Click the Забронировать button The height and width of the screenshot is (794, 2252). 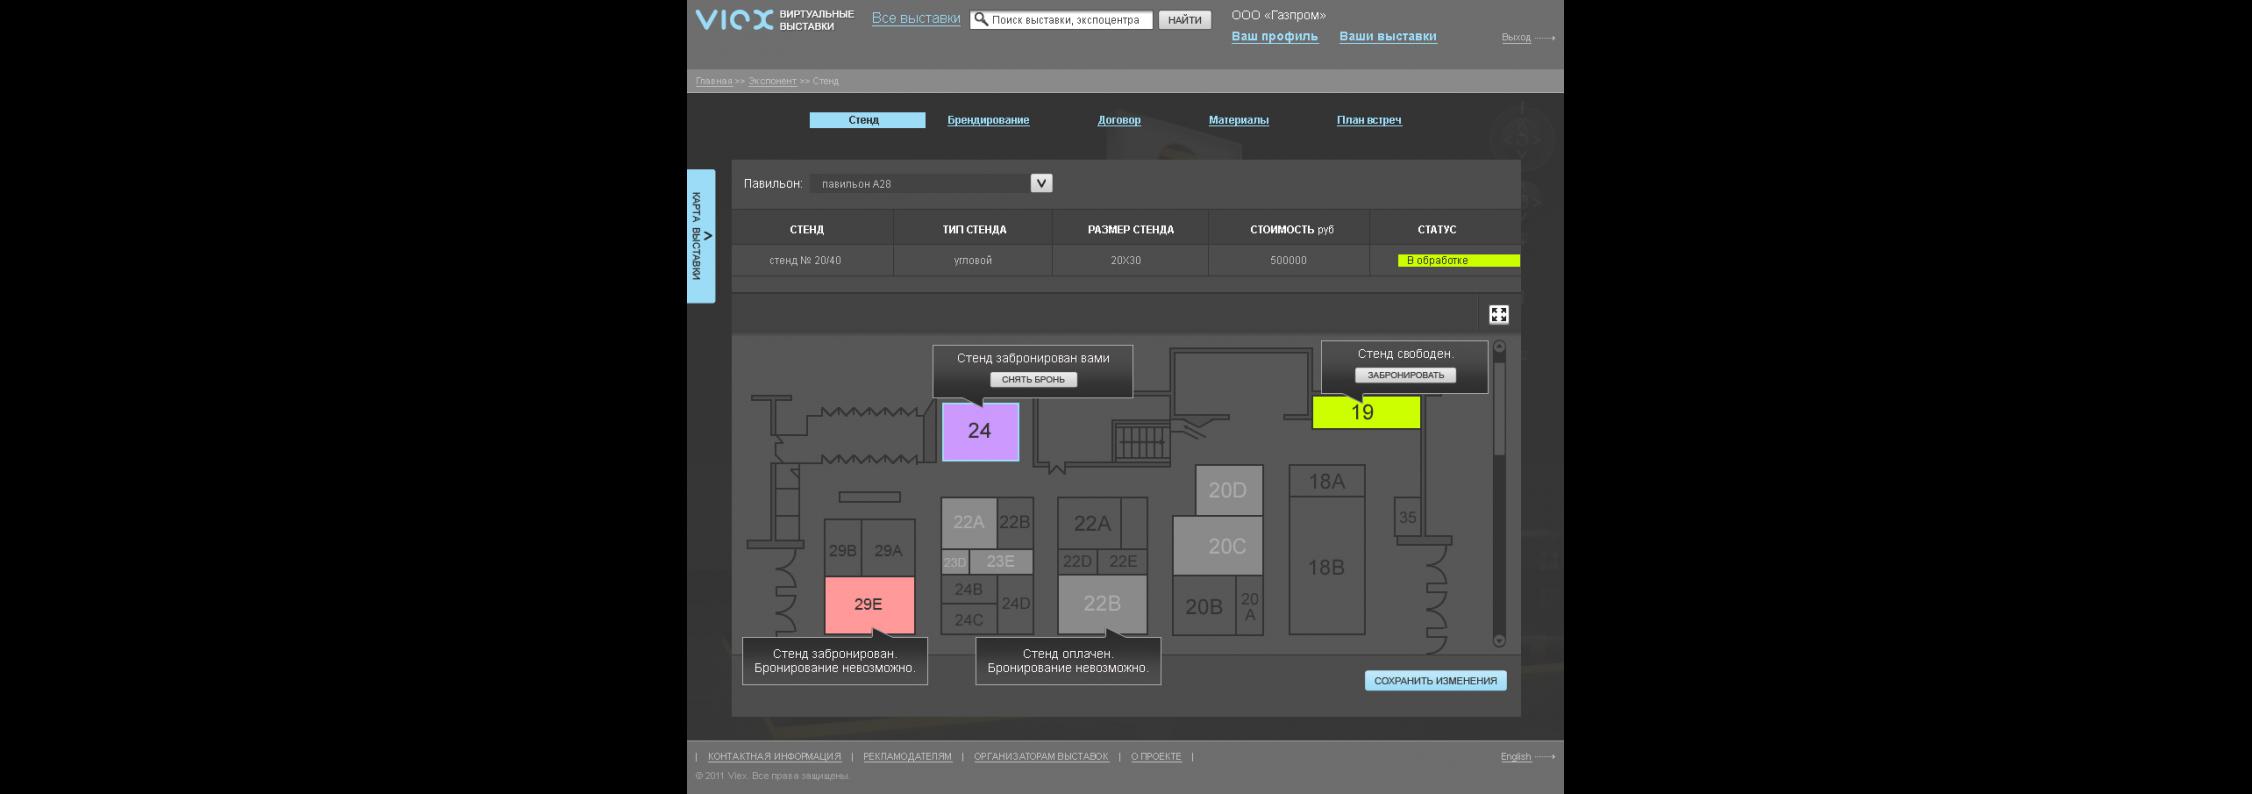pyautogui.click(x=1405, y=375)
